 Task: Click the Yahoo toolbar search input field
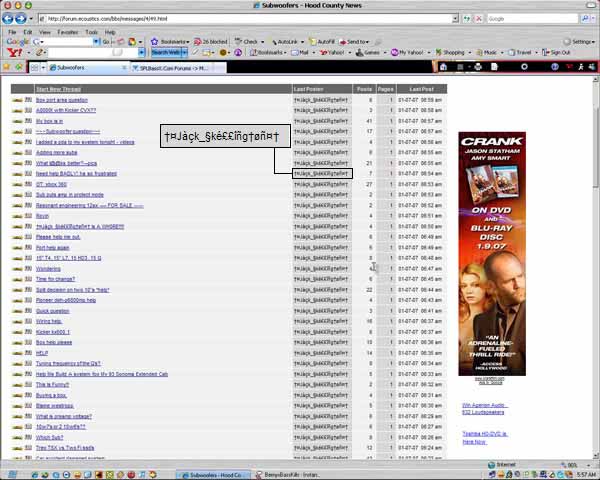click(x=92, y=52)
